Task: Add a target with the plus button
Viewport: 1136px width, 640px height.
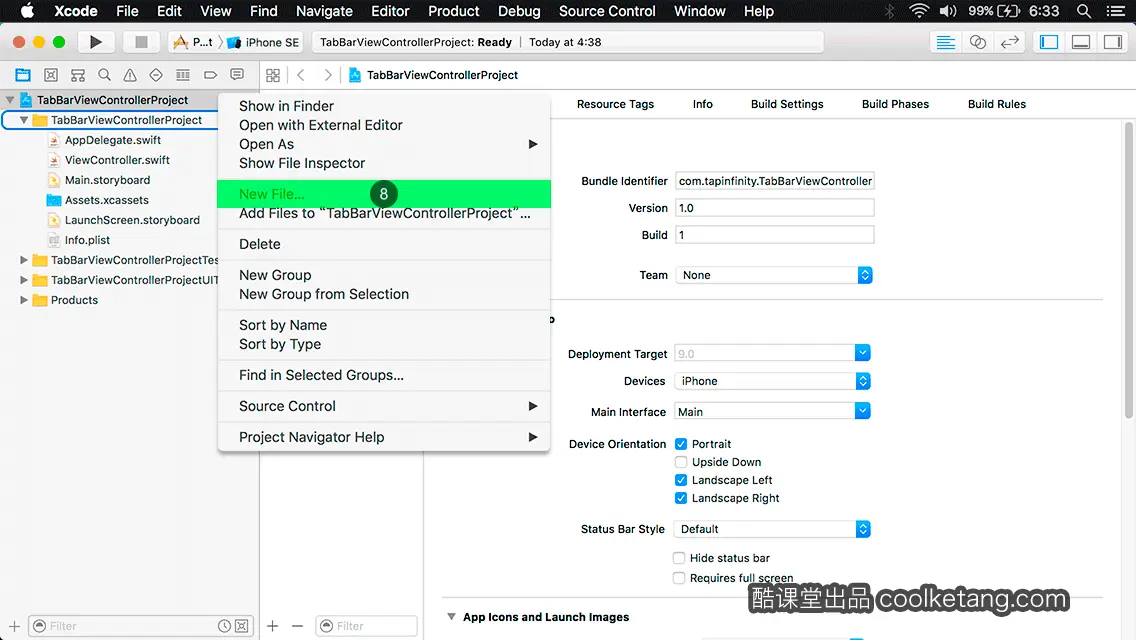Action: click(272, 626)
